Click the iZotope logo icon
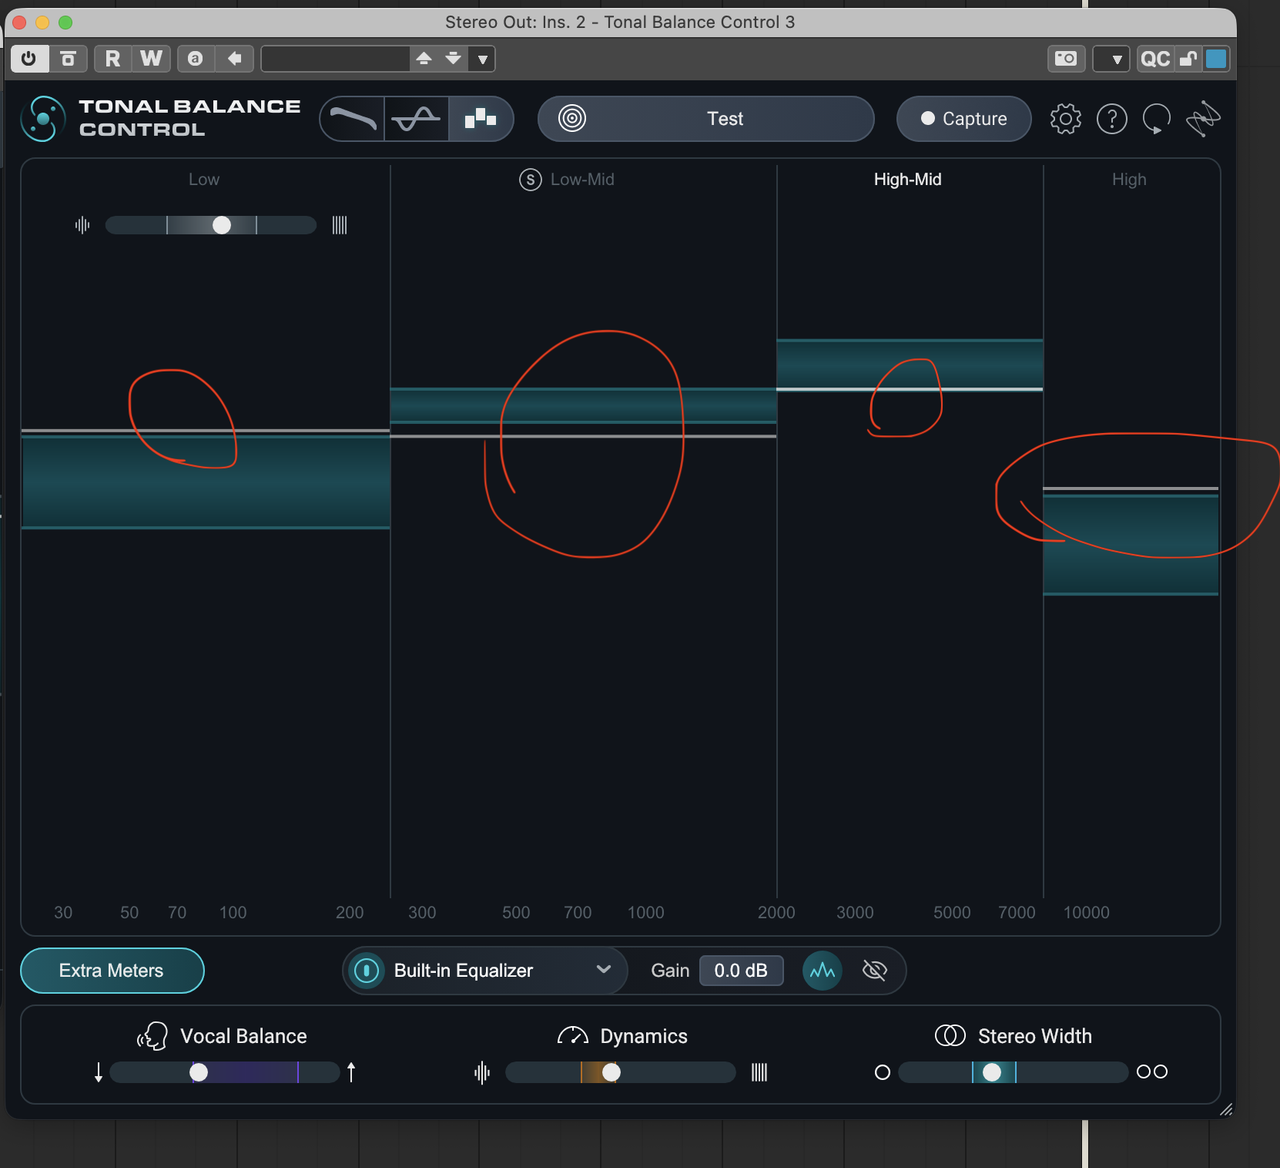Viewport: 1280px width, 1168px height. tap(1203, 119)
